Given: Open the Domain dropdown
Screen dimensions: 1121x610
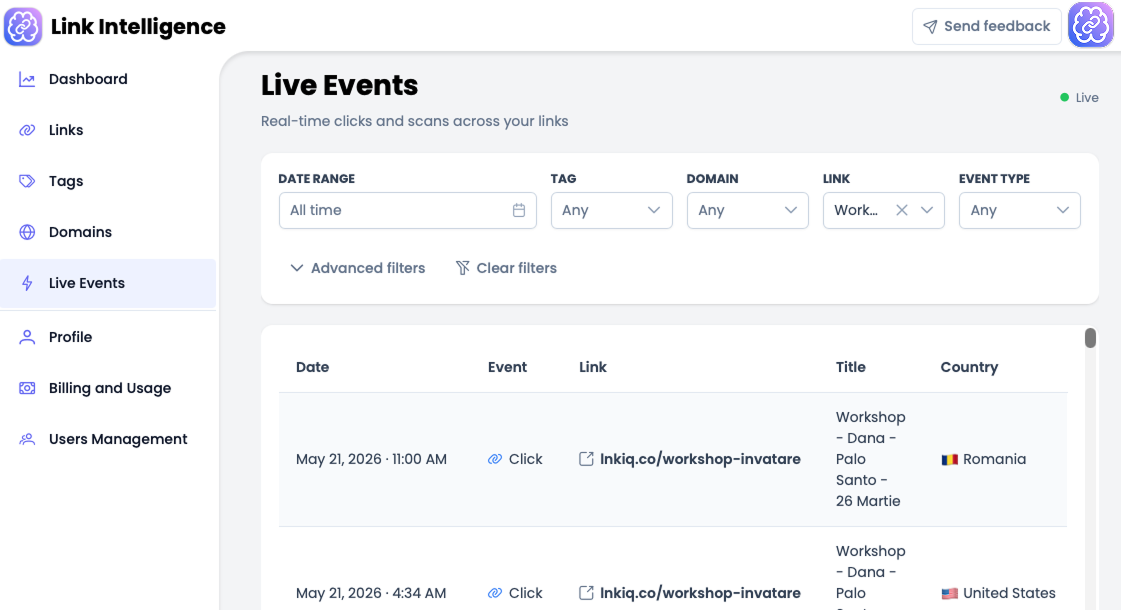Looking at the screenshot, I should coord(747,210).
